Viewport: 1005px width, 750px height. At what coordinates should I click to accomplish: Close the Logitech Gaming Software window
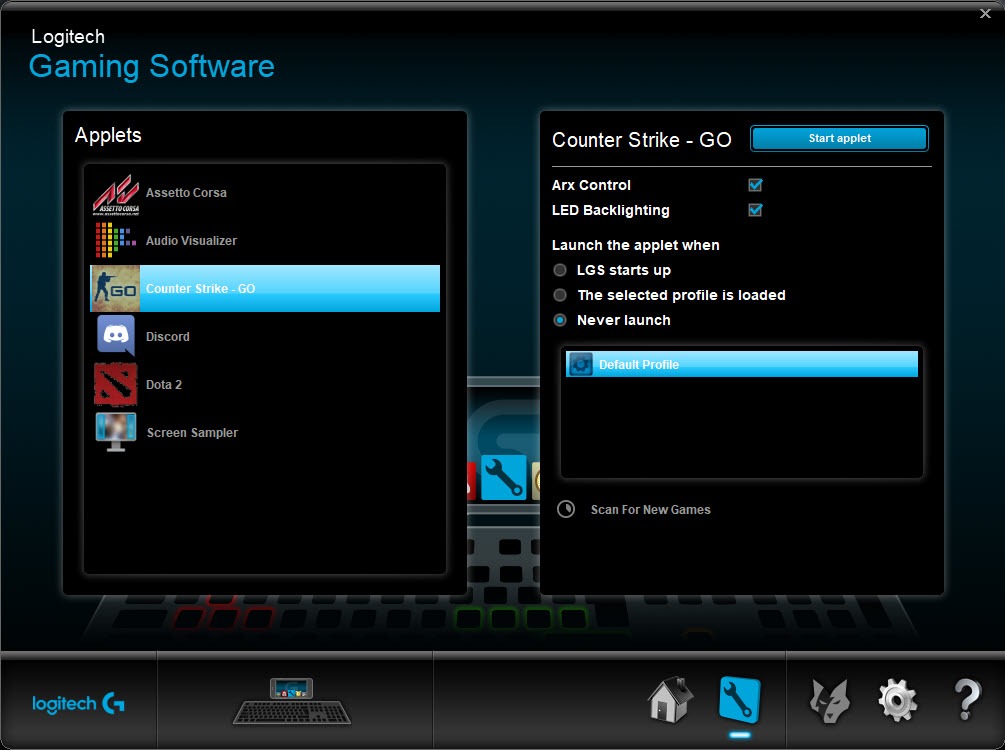(x=985, y=13)
